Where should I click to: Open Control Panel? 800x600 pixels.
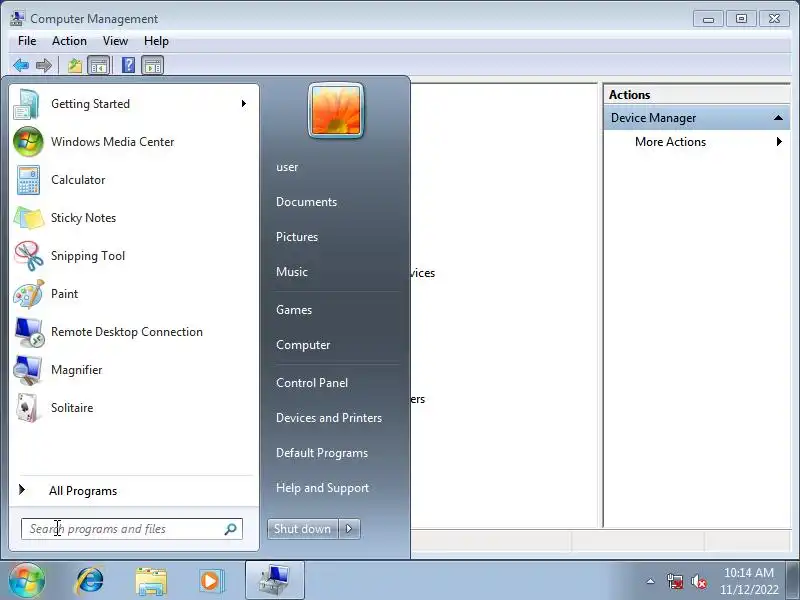(x=312, y=383)
